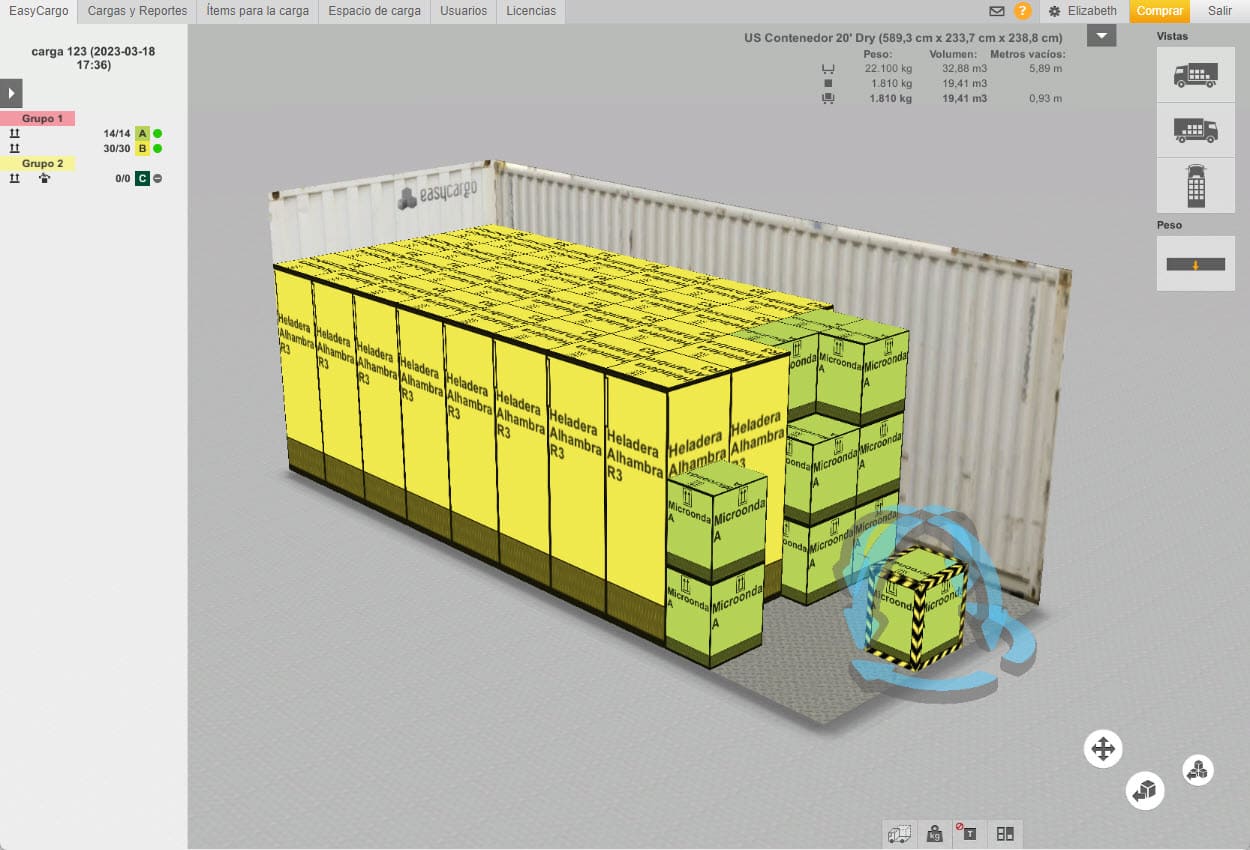Toggle the green status dot for item A
This screenshot has height=850, width=1250.
pos(158,133)
